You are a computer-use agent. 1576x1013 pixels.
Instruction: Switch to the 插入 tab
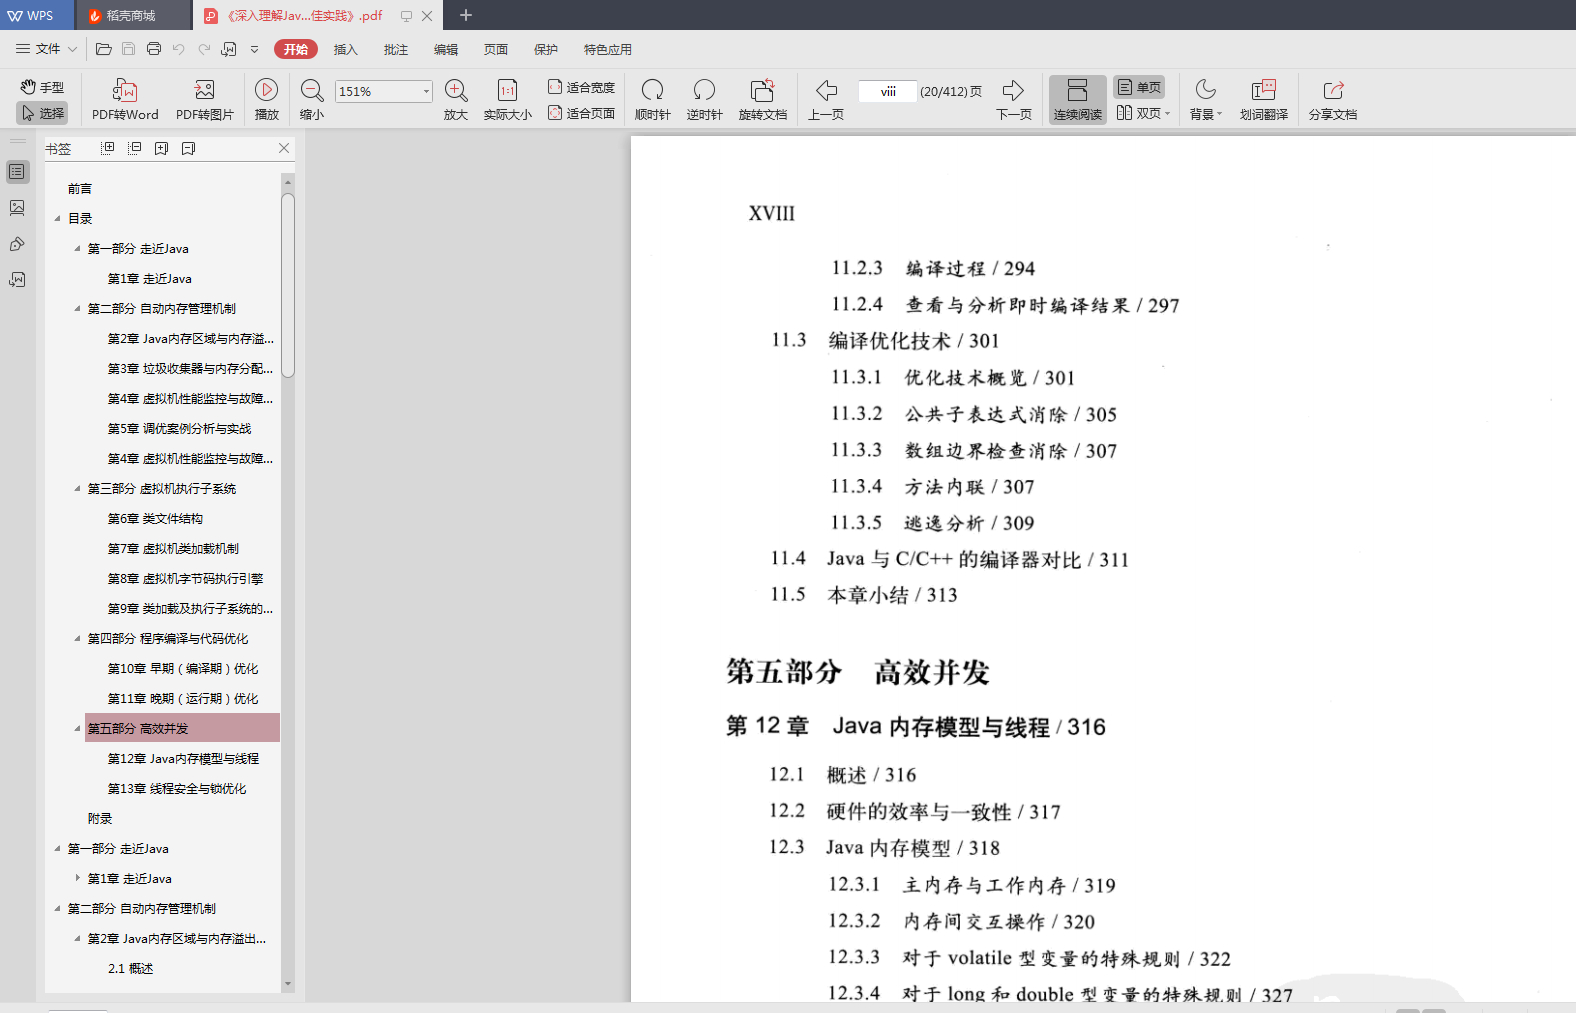click(345, 49)
